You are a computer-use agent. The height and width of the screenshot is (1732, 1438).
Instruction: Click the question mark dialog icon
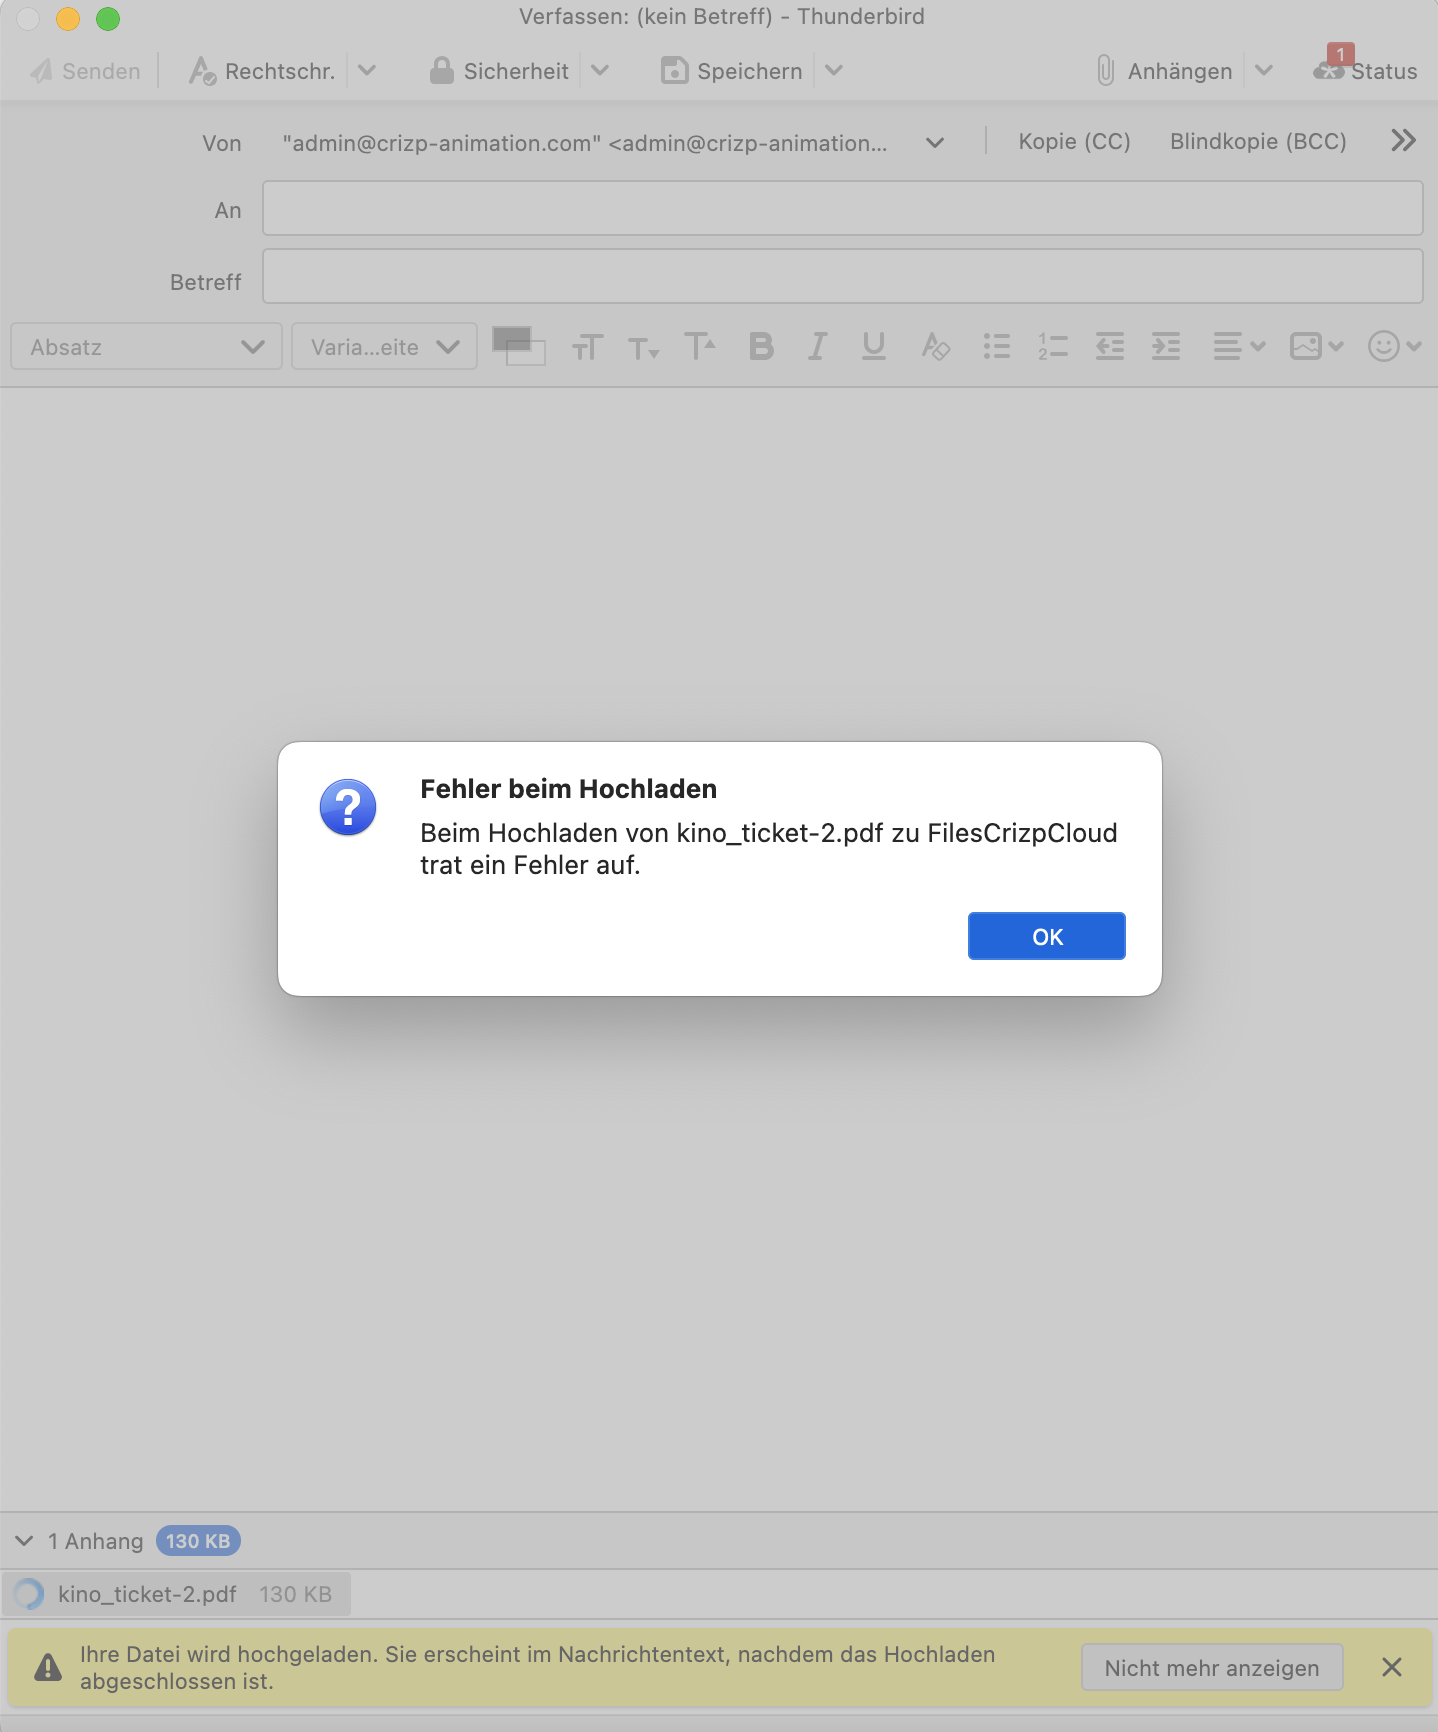[x=348, y=808]
